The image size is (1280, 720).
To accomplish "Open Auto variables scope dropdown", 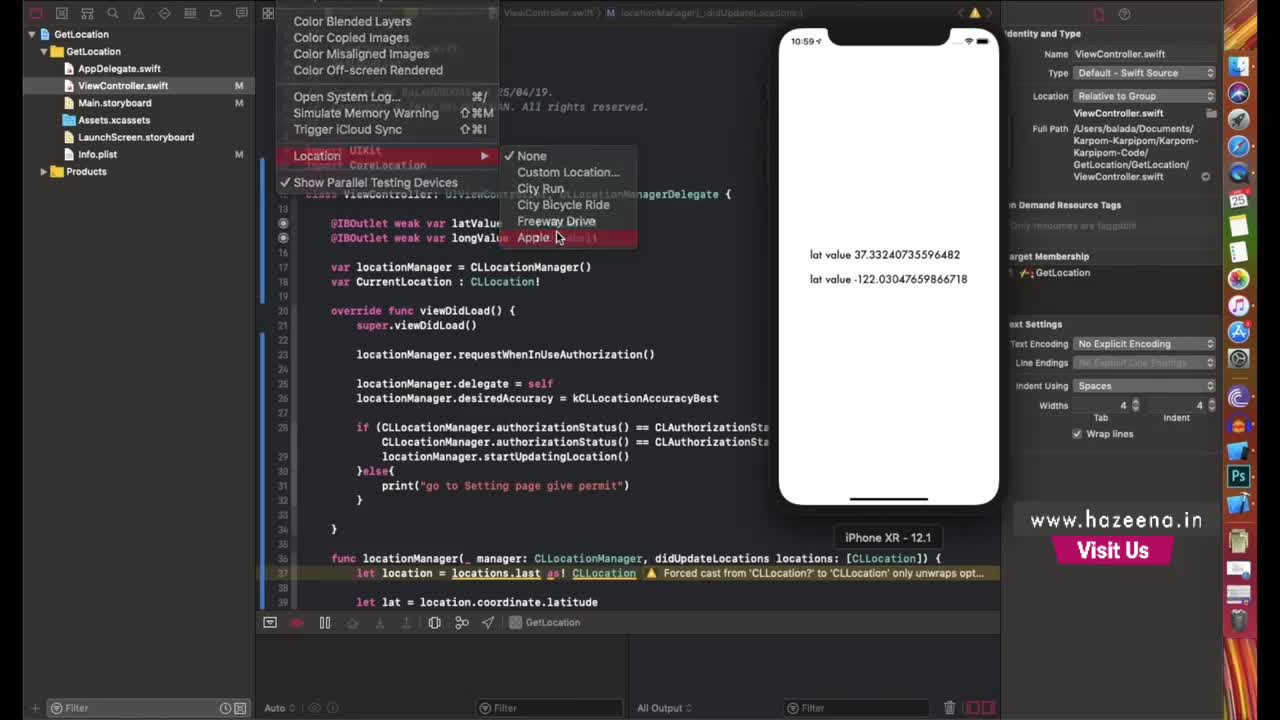I will coord(279,708).
